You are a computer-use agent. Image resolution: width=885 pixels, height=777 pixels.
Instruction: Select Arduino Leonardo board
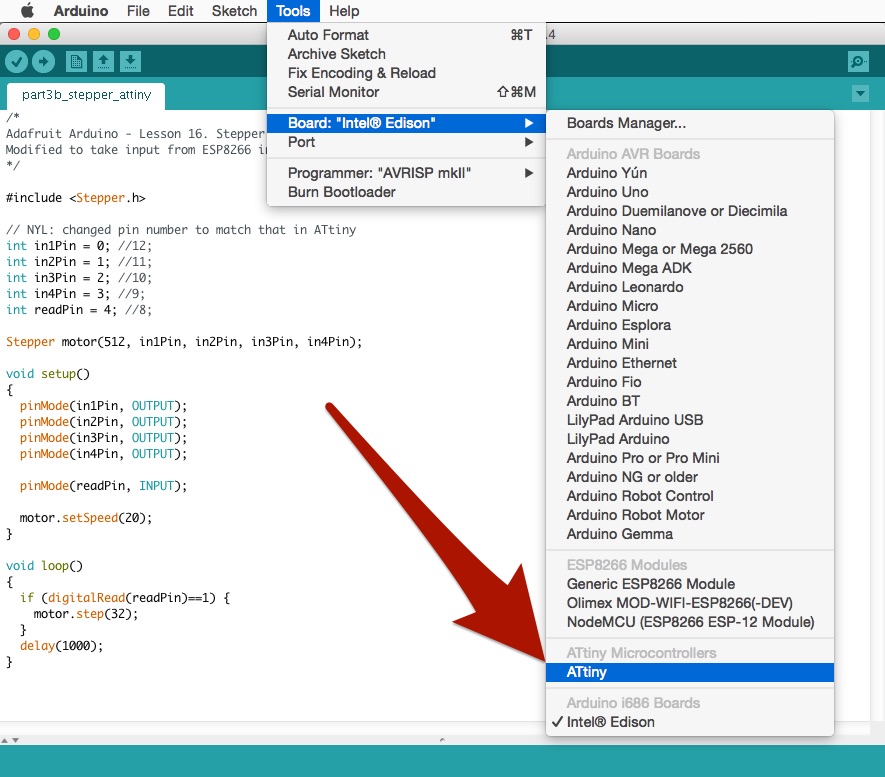pos(690,287)
